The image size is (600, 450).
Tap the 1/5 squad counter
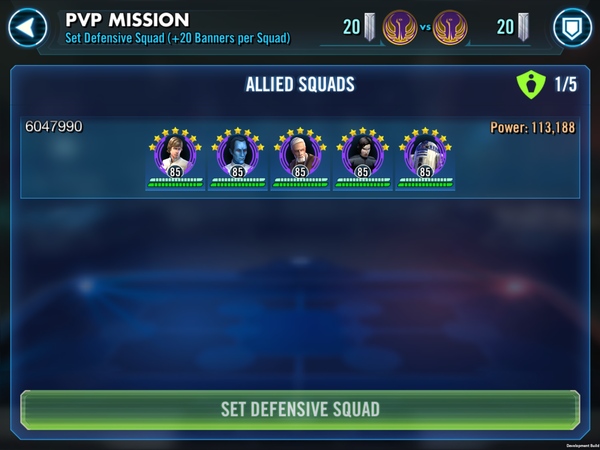point(566,84)
